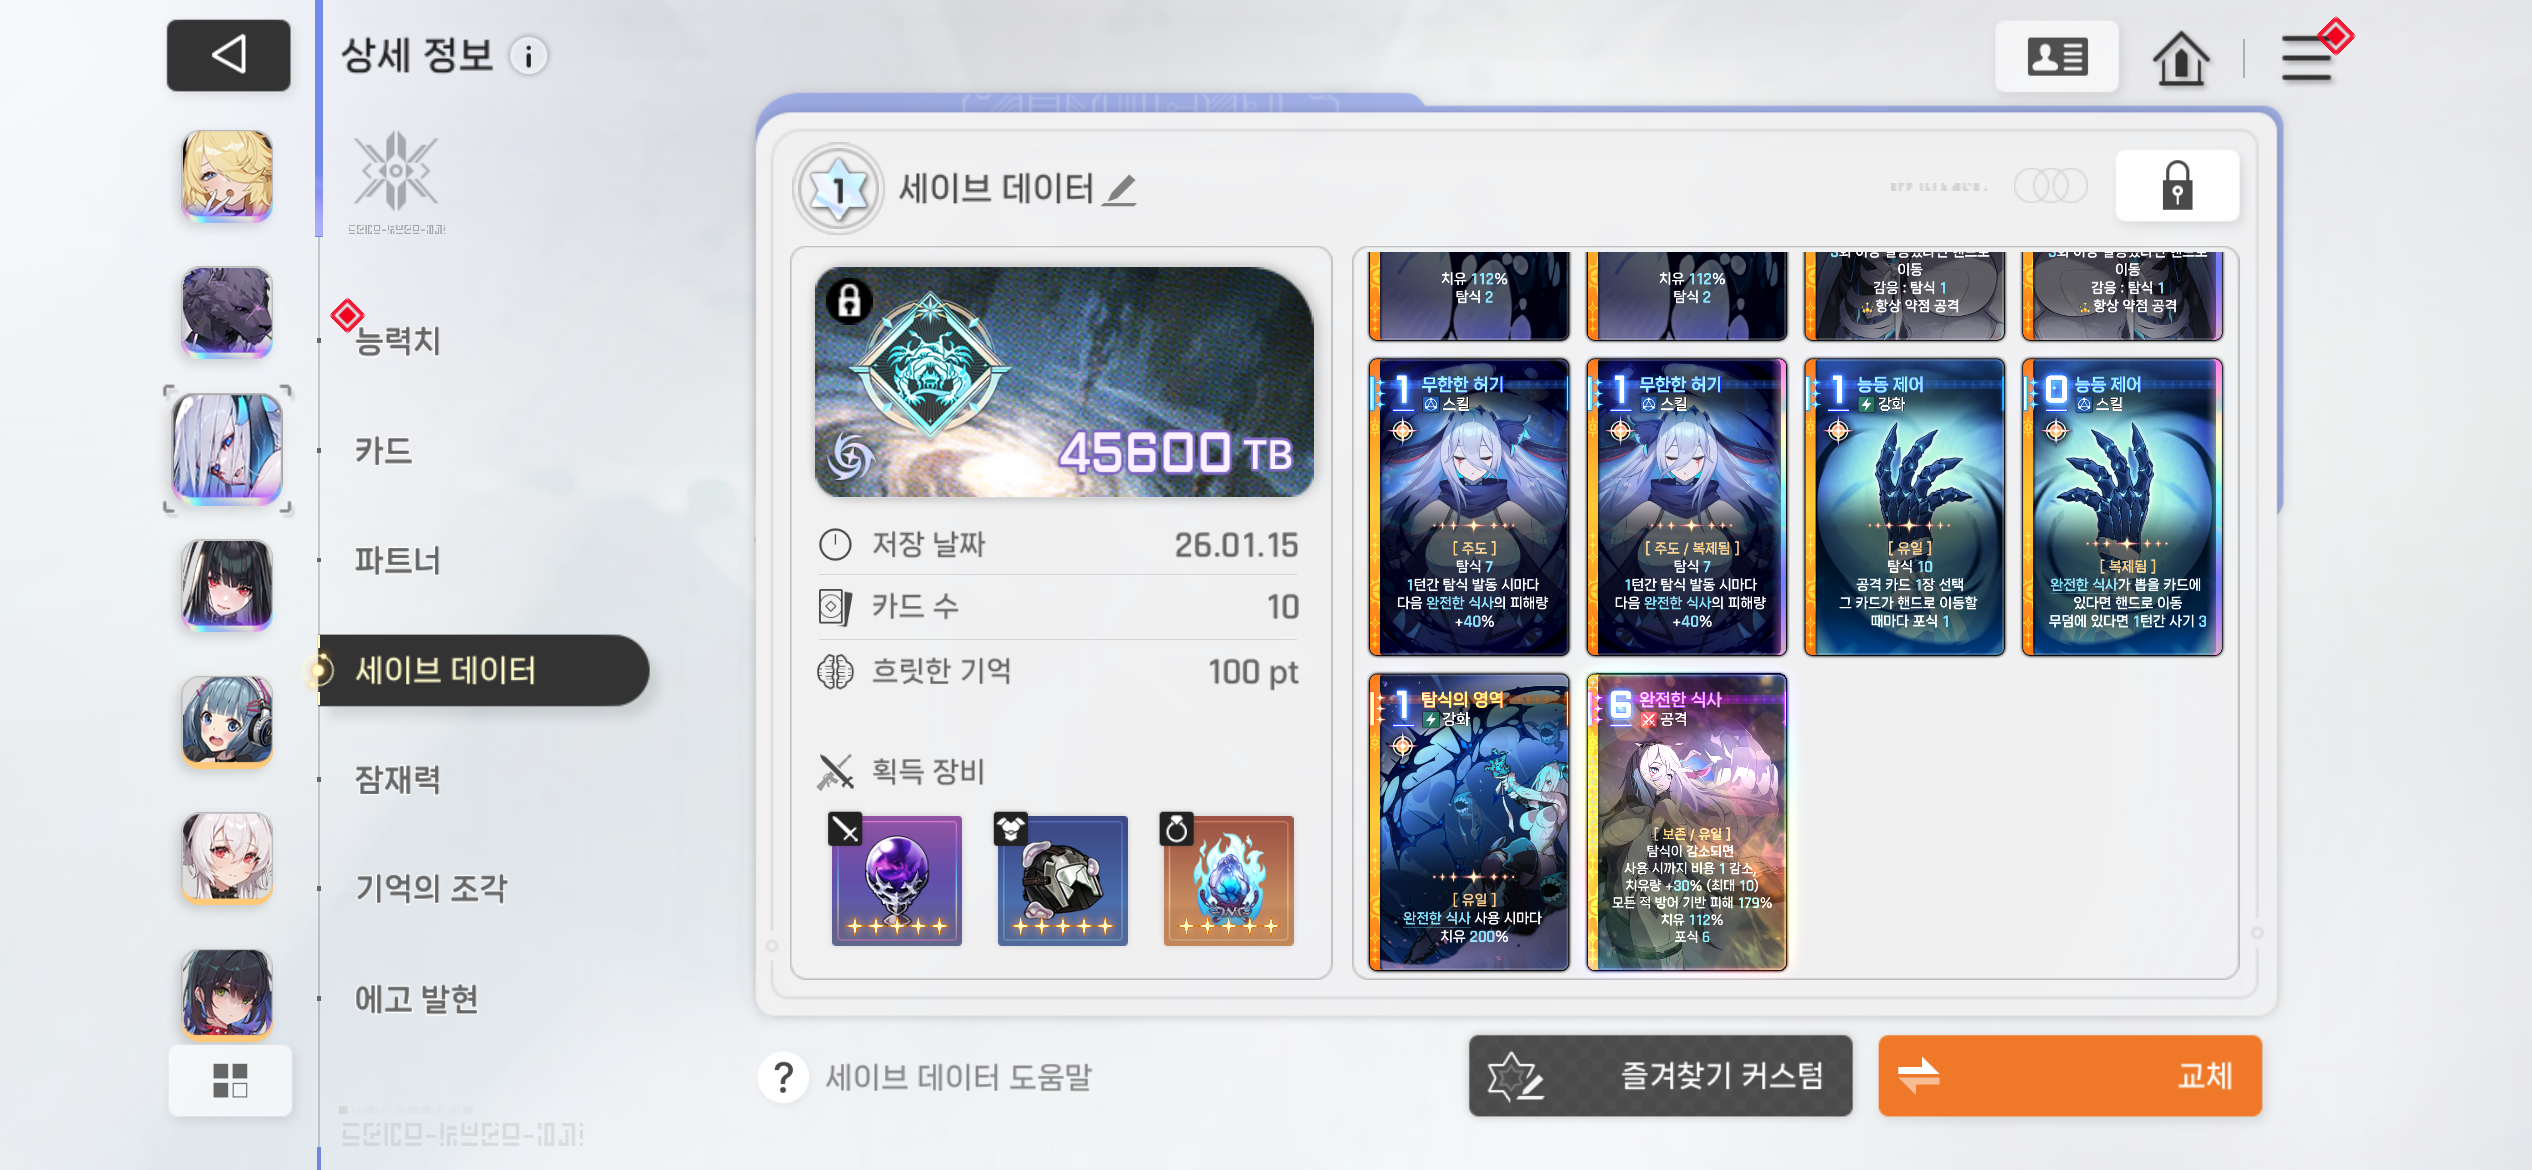Image resolution: width=2532 pixels, height=1170 pixels.
Task: Open the 능력치 menu item
Action: click(x=398, y=341)
